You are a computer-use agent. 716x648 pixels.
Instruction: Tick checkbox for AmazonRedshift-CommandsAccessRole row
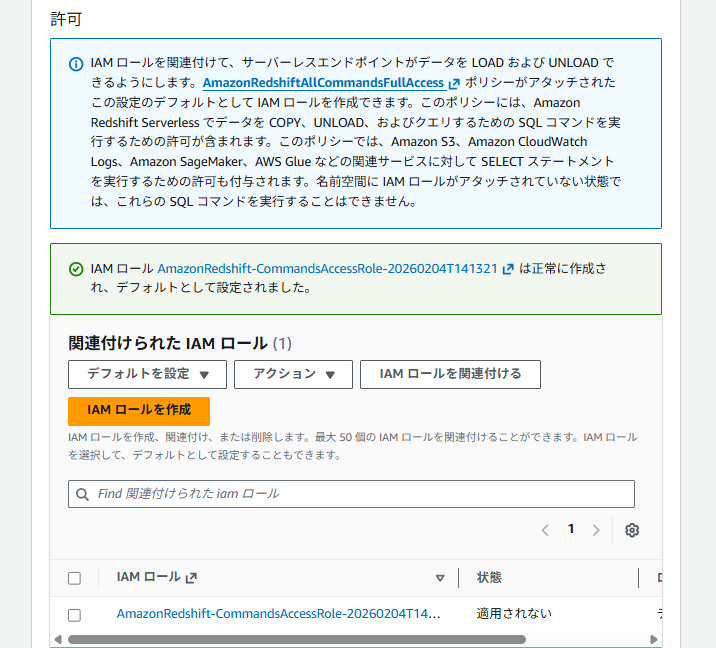pyautogui.click(x=74, y=615)
